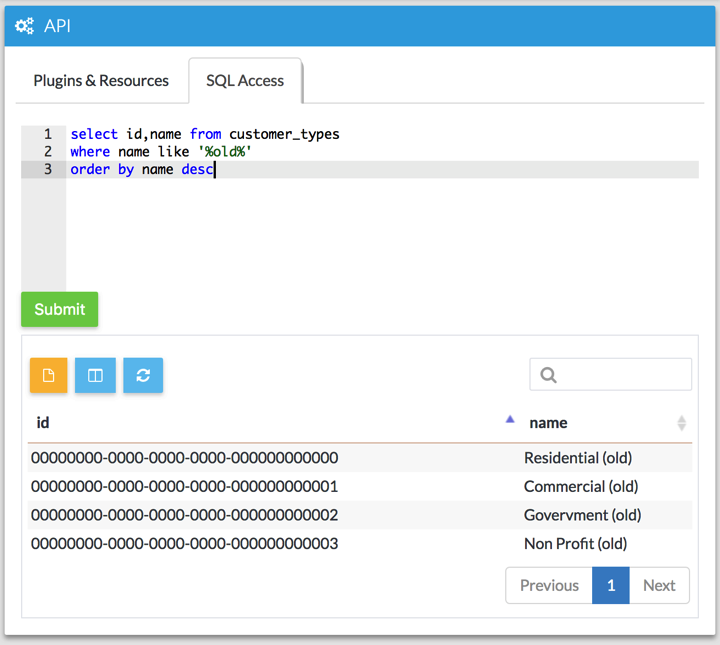Click the sort arrow in id column

(510, 420)
